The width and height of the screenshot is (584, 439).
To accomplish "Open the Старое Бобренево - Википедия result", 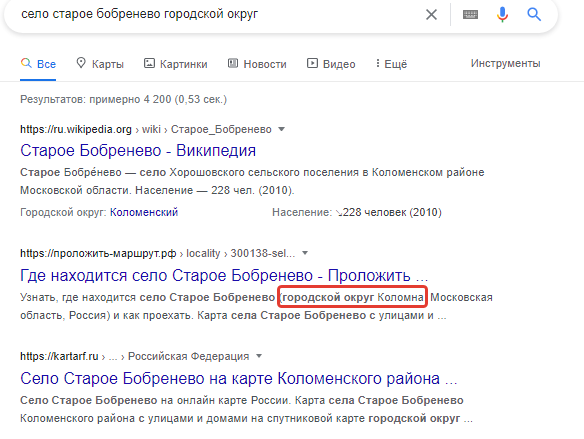I will pos(138,150).
